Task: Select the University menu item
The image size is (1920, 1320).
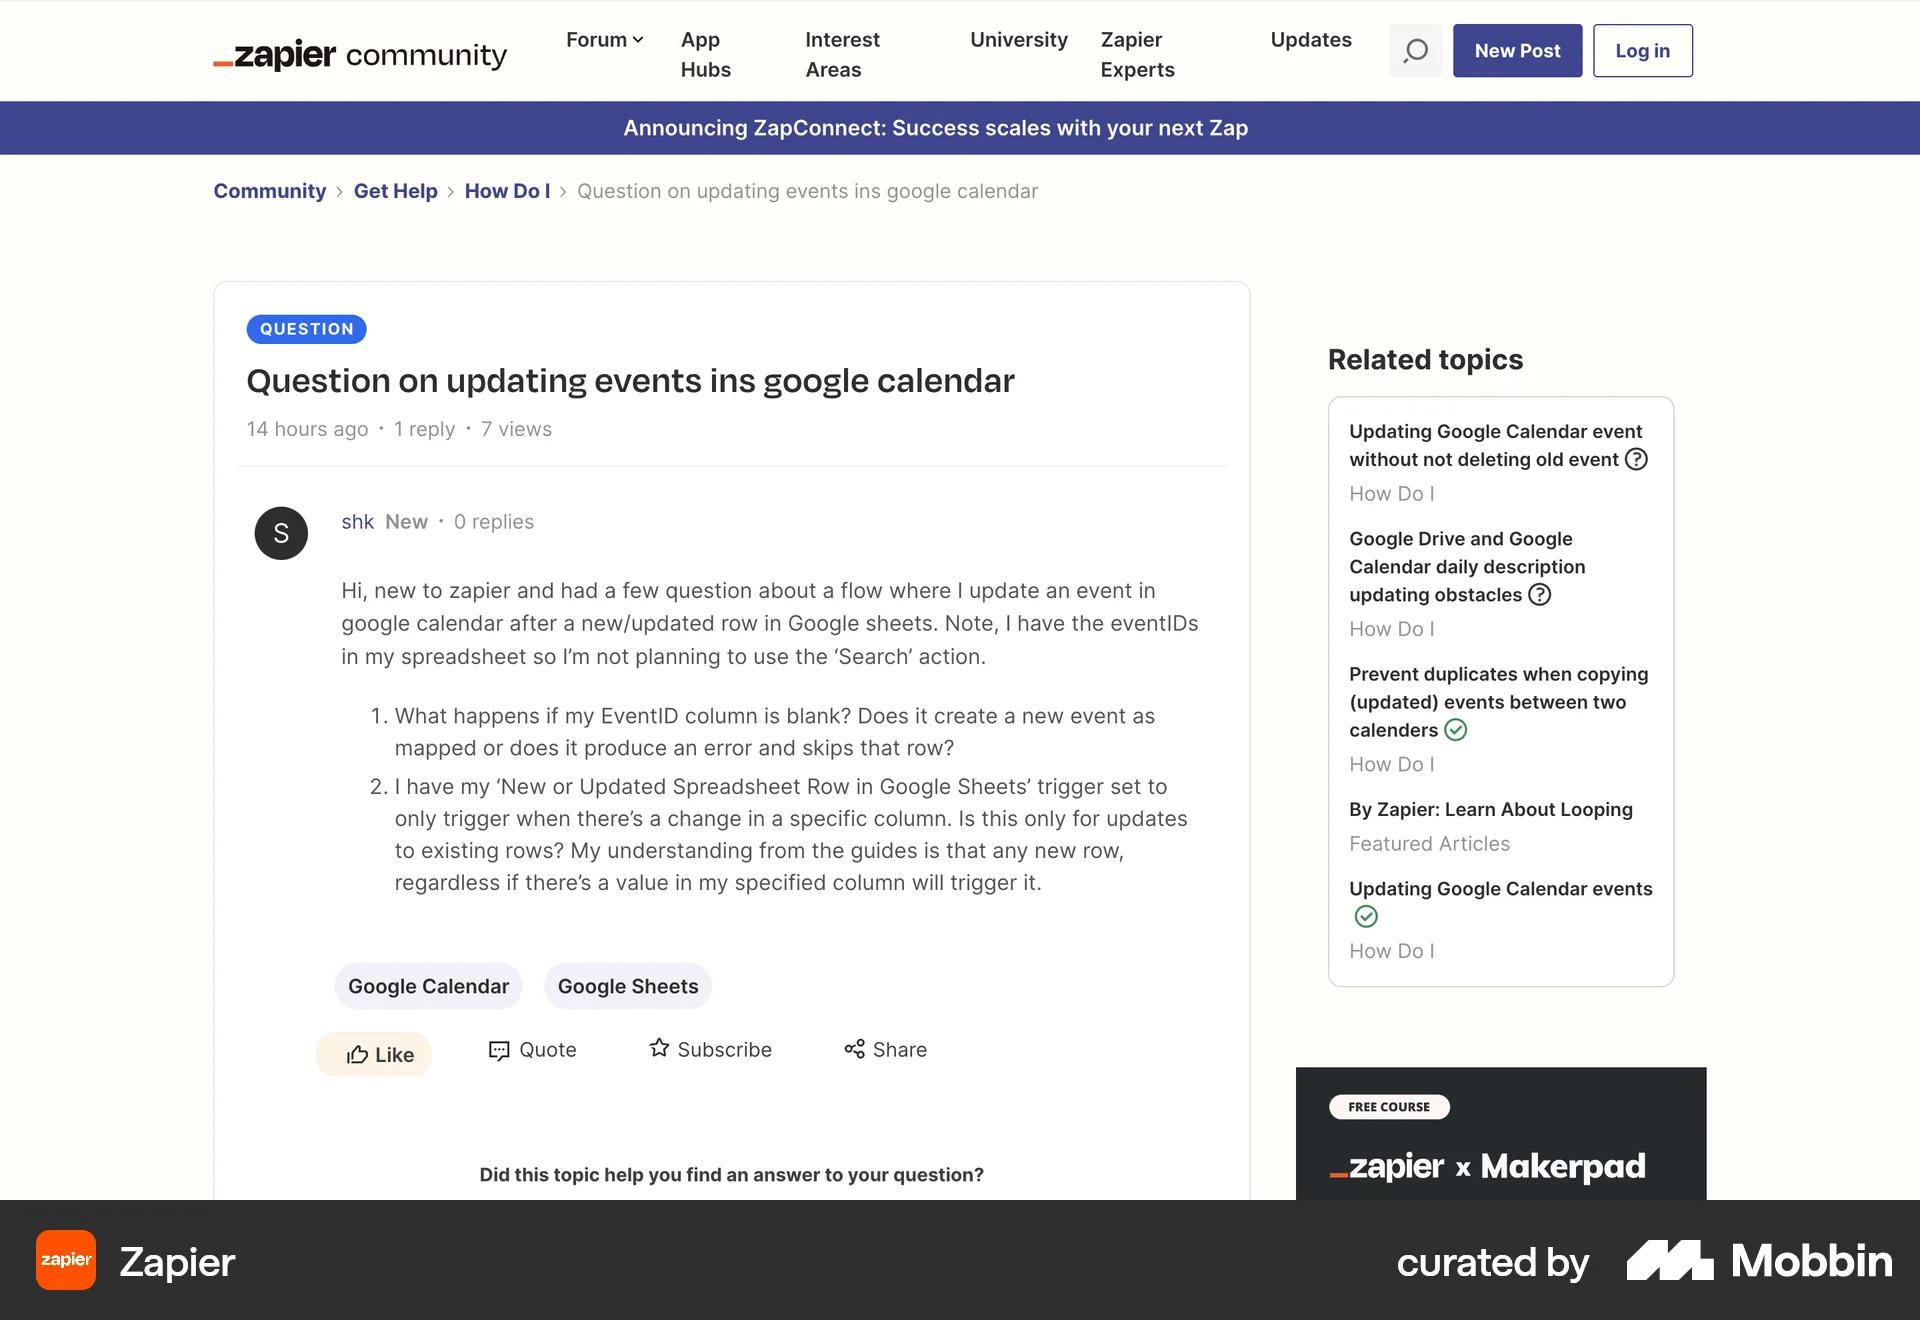Action: 1018,40
